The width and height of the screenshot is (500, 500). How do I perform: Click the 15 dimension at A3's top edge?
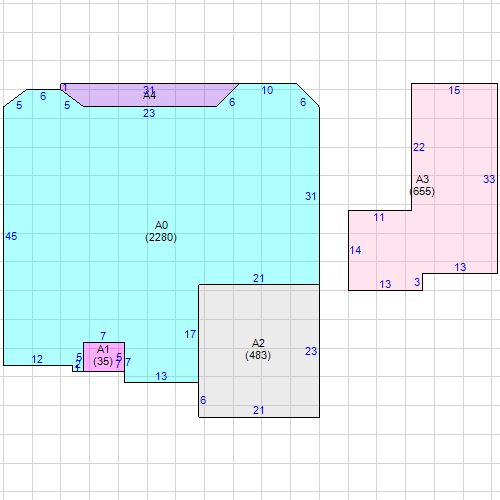coord(454,90)
